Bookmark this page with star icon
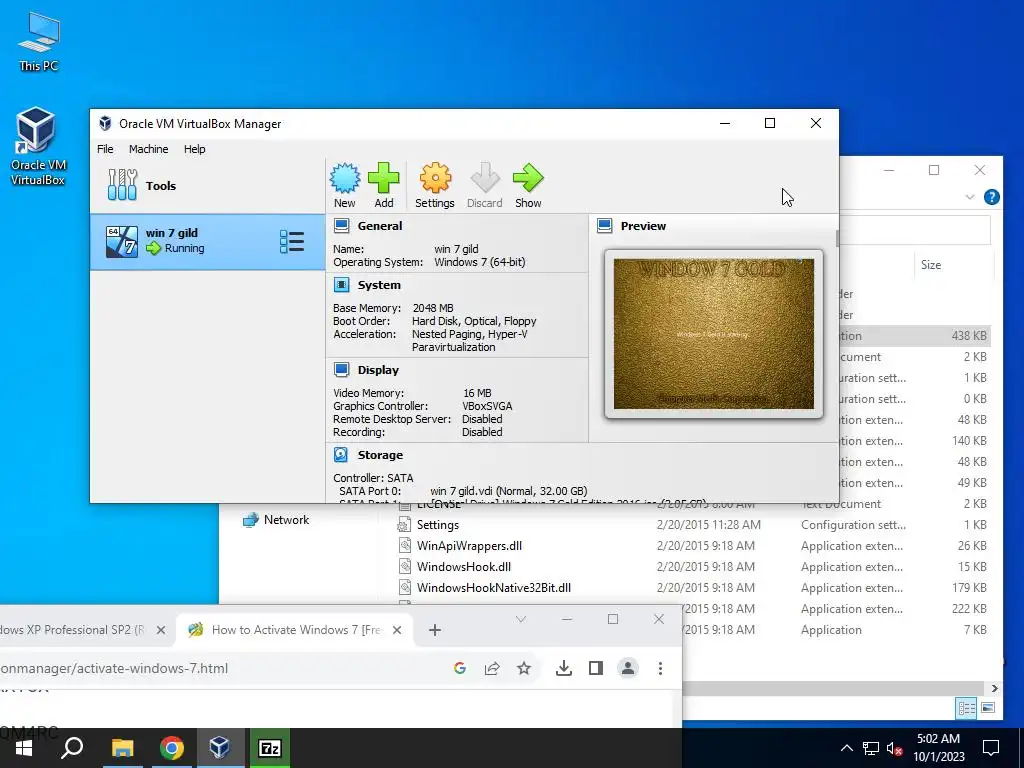The image size is (1024, 768). (x=524, y=668)
